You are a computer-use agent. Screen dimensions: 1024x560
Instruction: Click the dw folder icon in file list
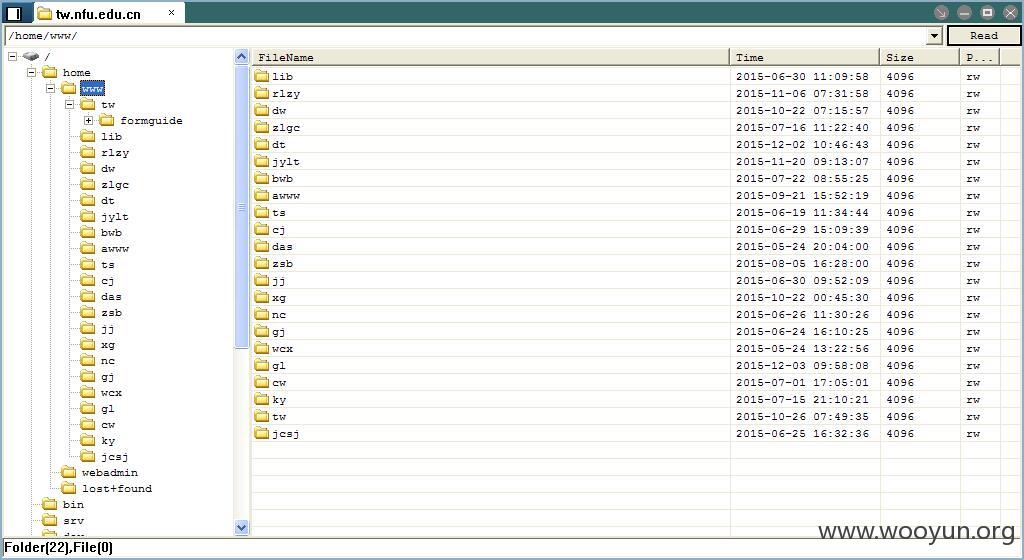click(x=262, y=110)
